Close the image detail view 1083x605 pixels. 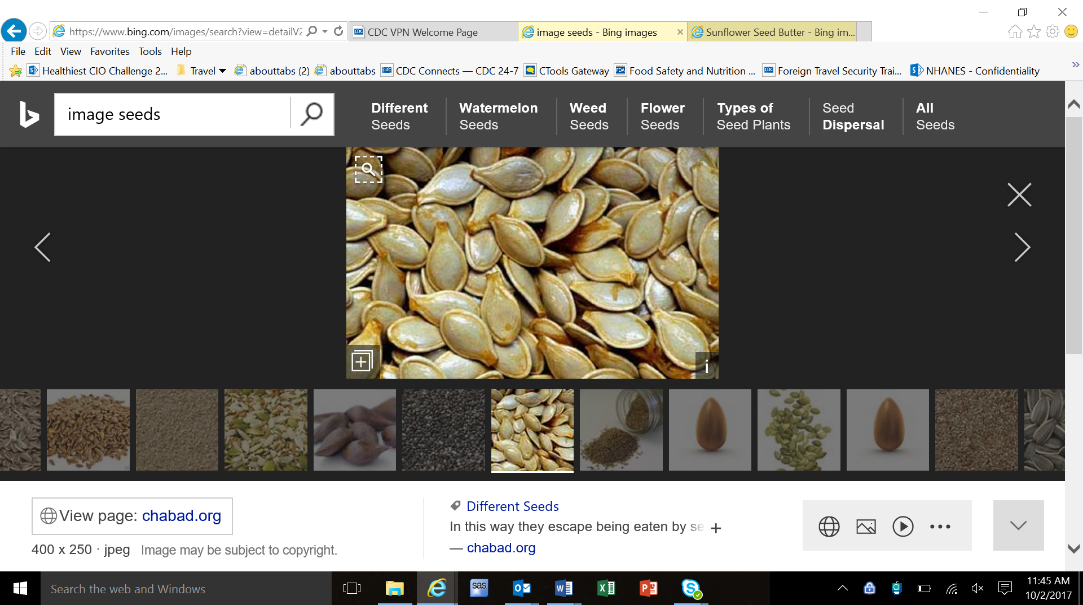1019,195
